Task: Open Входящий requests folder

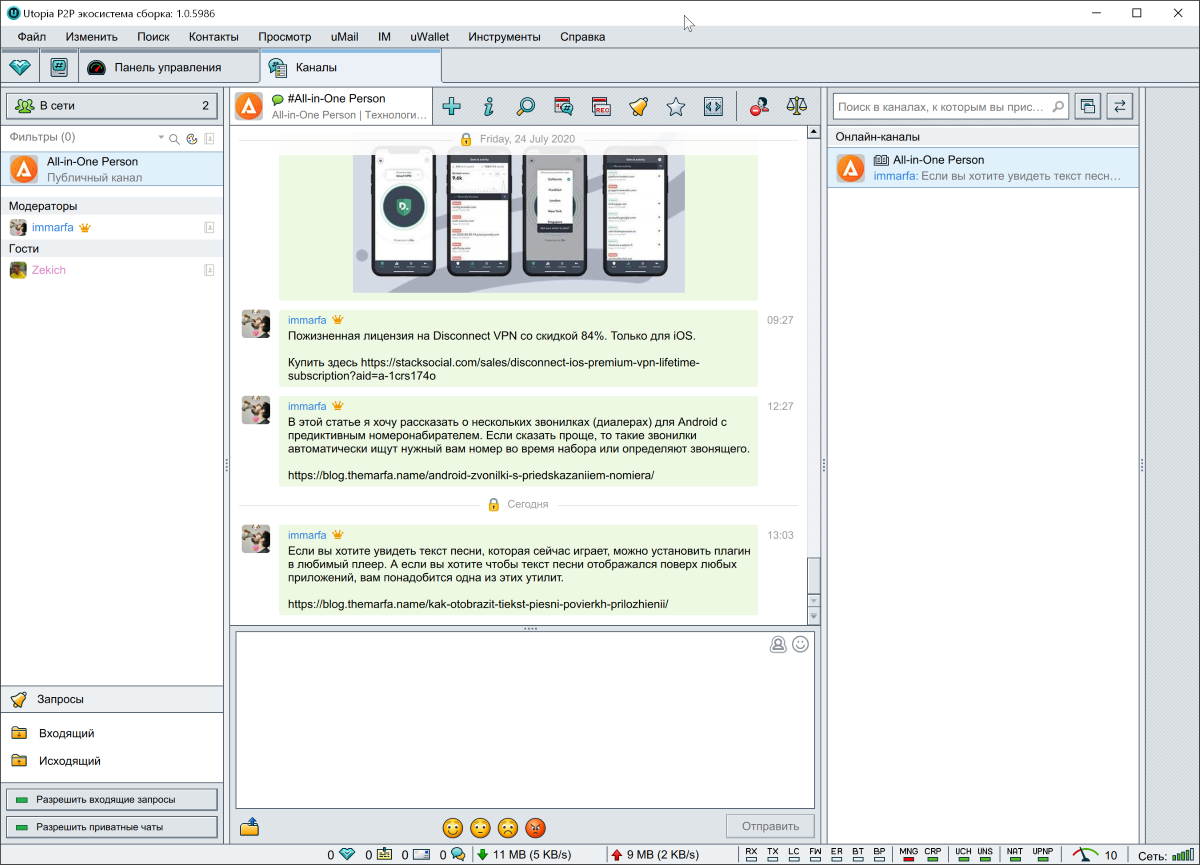Action: point(67,733)
